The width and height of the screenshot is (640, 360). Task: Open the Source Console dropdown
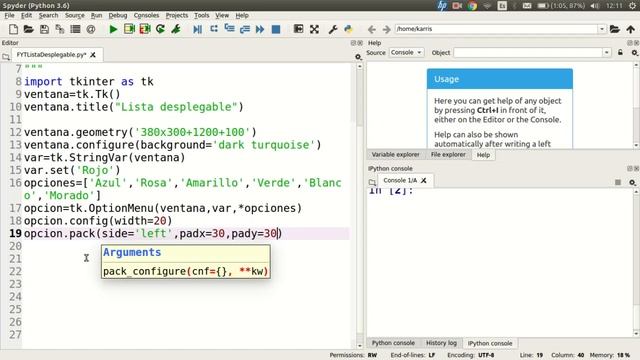pos(407,53)
